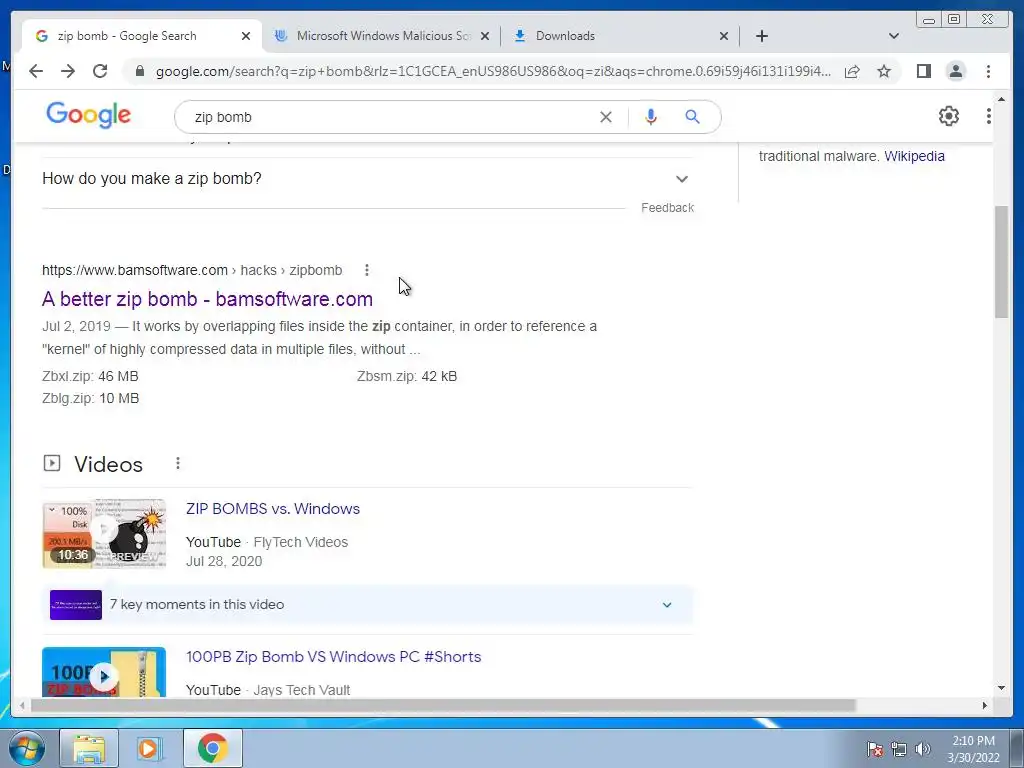1024x768 pixels.
Task: Click the URL address bar
Action: coord(493,71)
